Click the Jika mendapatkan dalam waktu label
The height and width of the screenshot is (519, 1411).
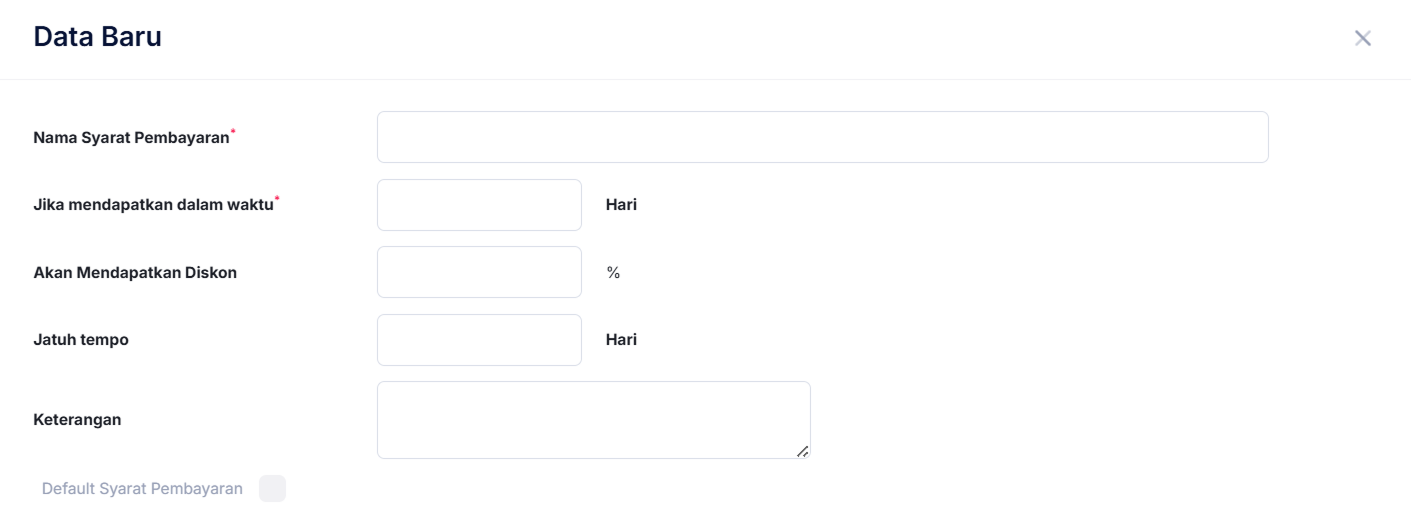tap(153, 205)
